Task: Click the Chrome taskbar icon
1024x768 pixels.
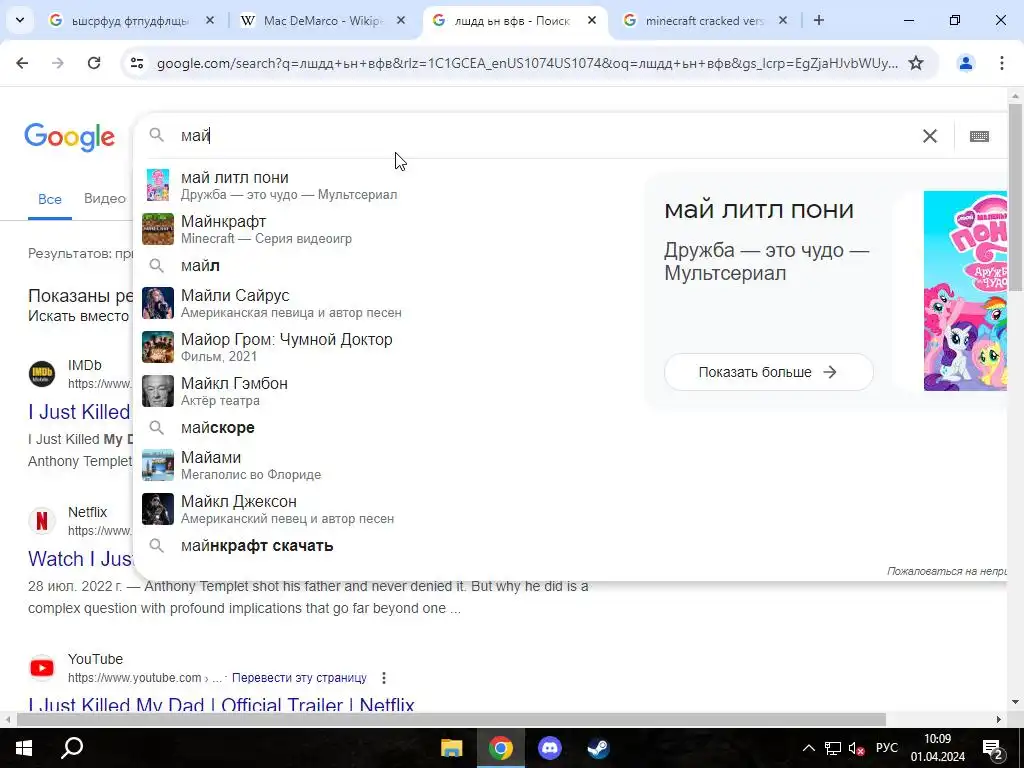Action: pyautogui.click(x=500, y=748)
